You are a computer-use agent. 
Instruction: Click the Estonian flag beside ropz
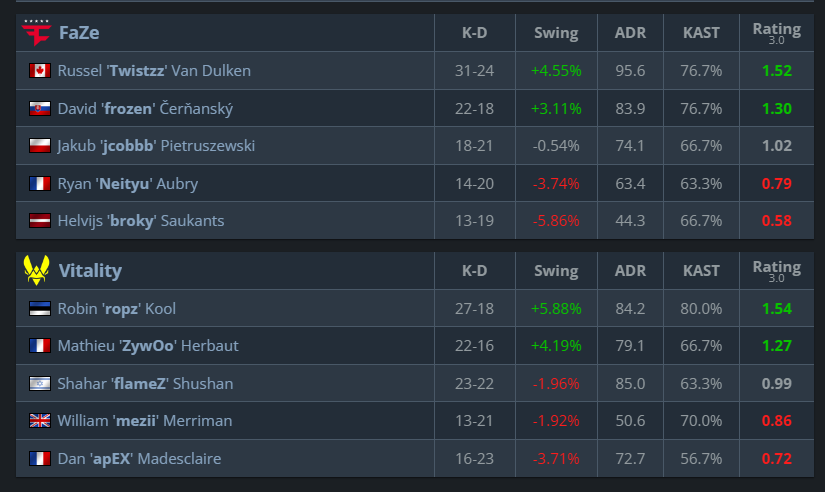click(40, 308)
